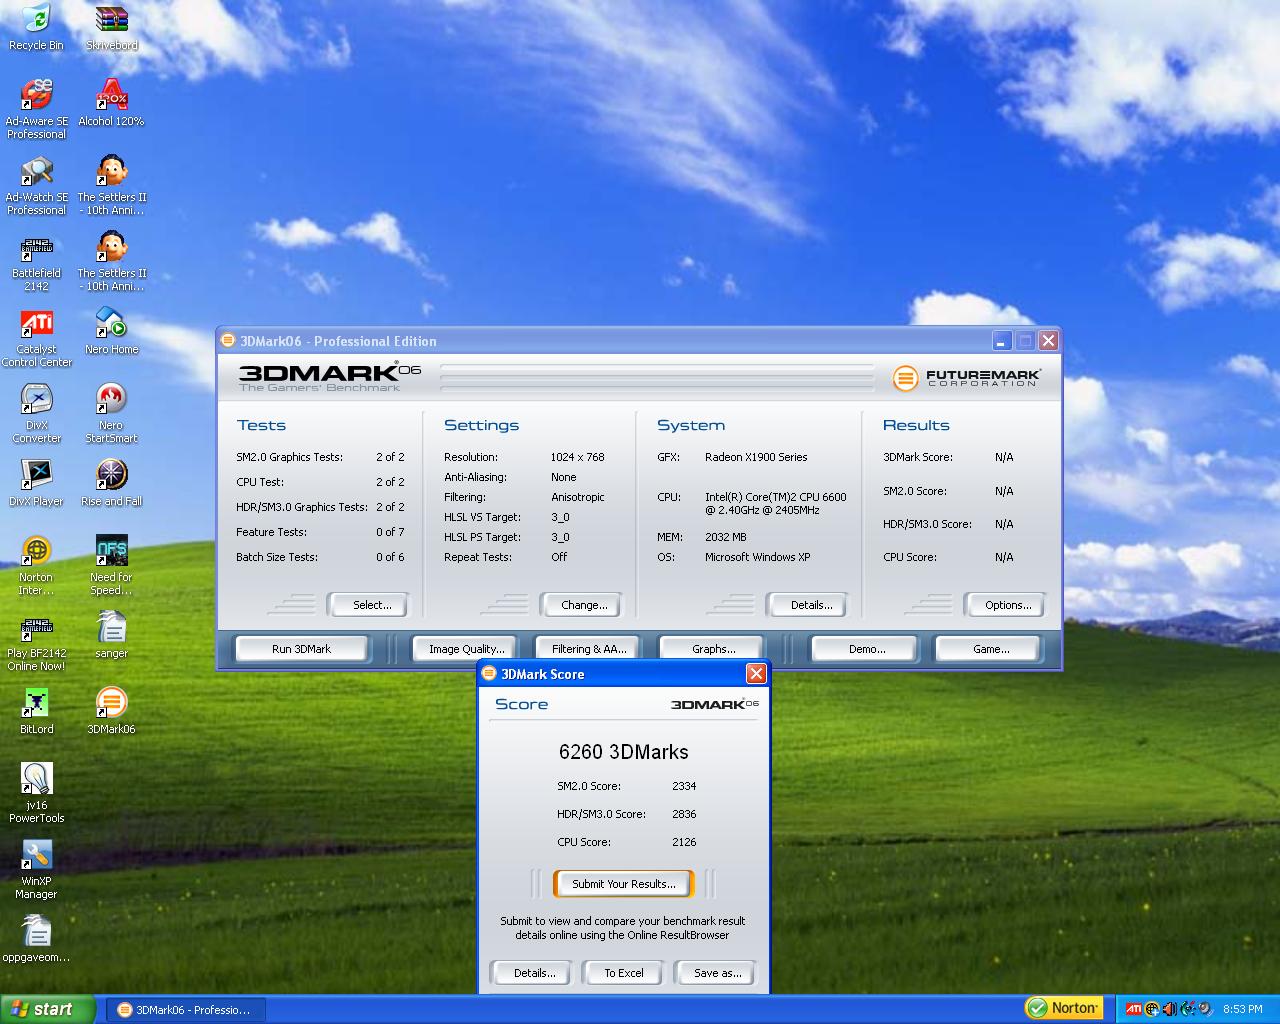1280x1024 pixels.
Task: Open Ad-Watch SE Professional icon
Action: pyautogui.click(x=36, y=185)
